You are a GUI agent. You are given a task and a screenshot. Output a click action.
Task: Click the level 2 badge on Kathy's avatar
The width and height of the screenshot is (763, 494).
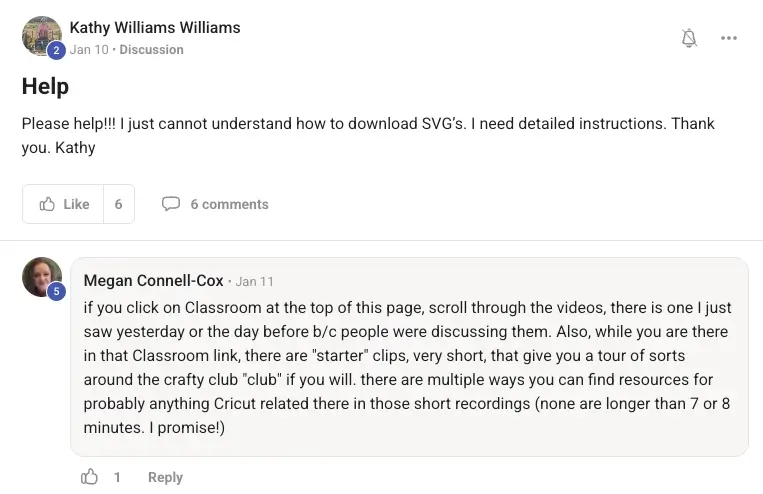point(57,50)
